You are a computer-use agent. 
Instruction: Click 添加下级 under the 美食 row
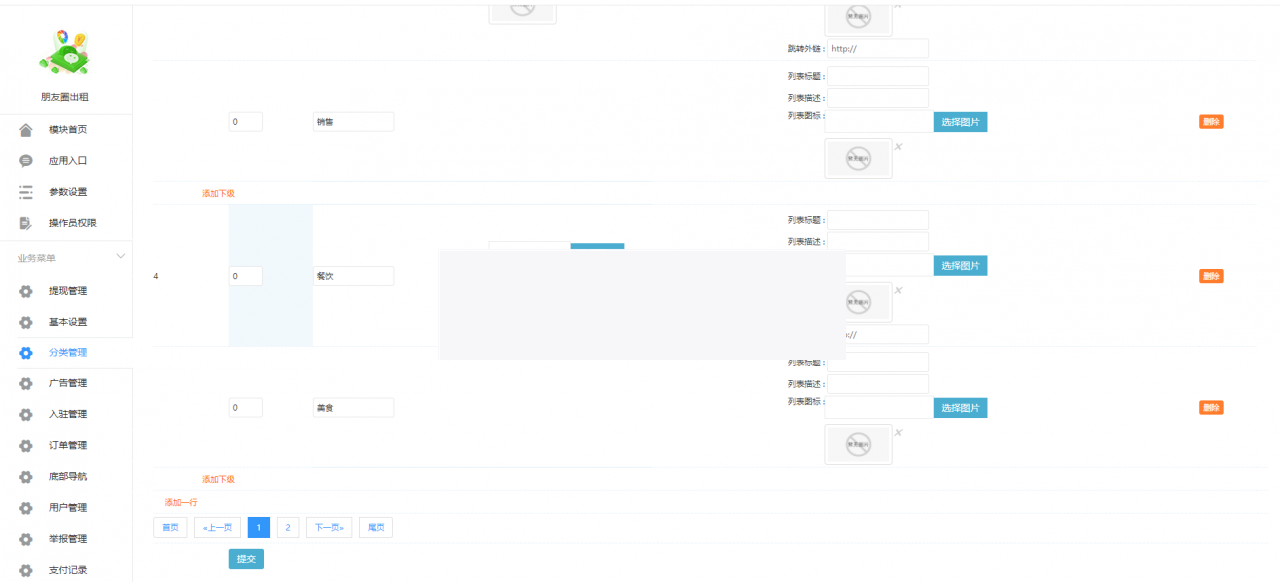[x=217, y=478]
